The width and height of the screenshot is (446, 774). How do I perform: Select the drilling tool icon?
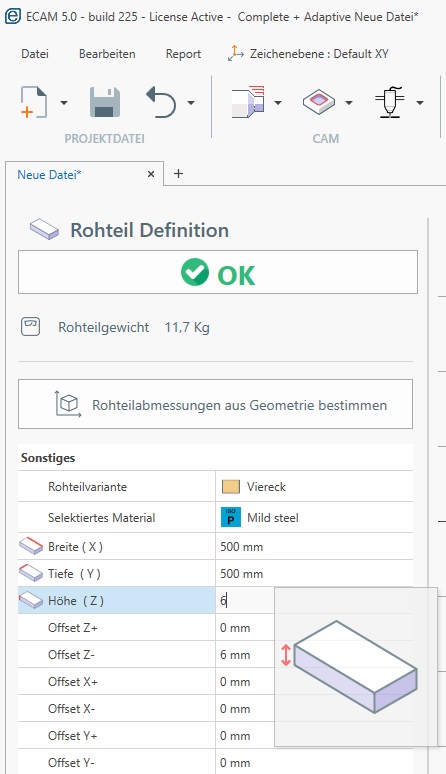coord(390,102)
